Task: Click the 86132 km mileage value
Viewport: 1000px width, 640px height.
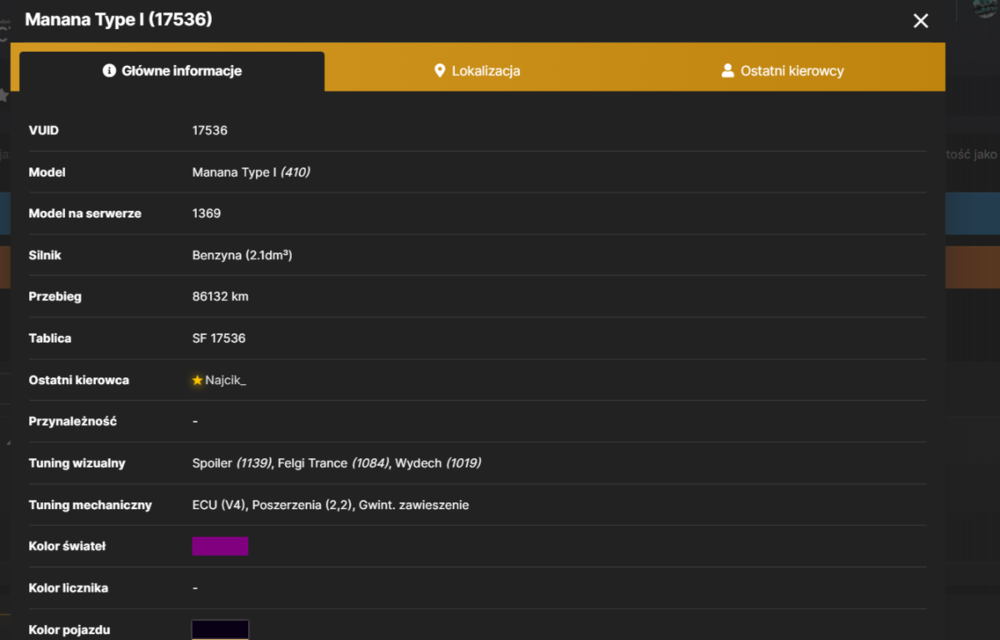Action: pyautogui.click(x=221, y=296)
